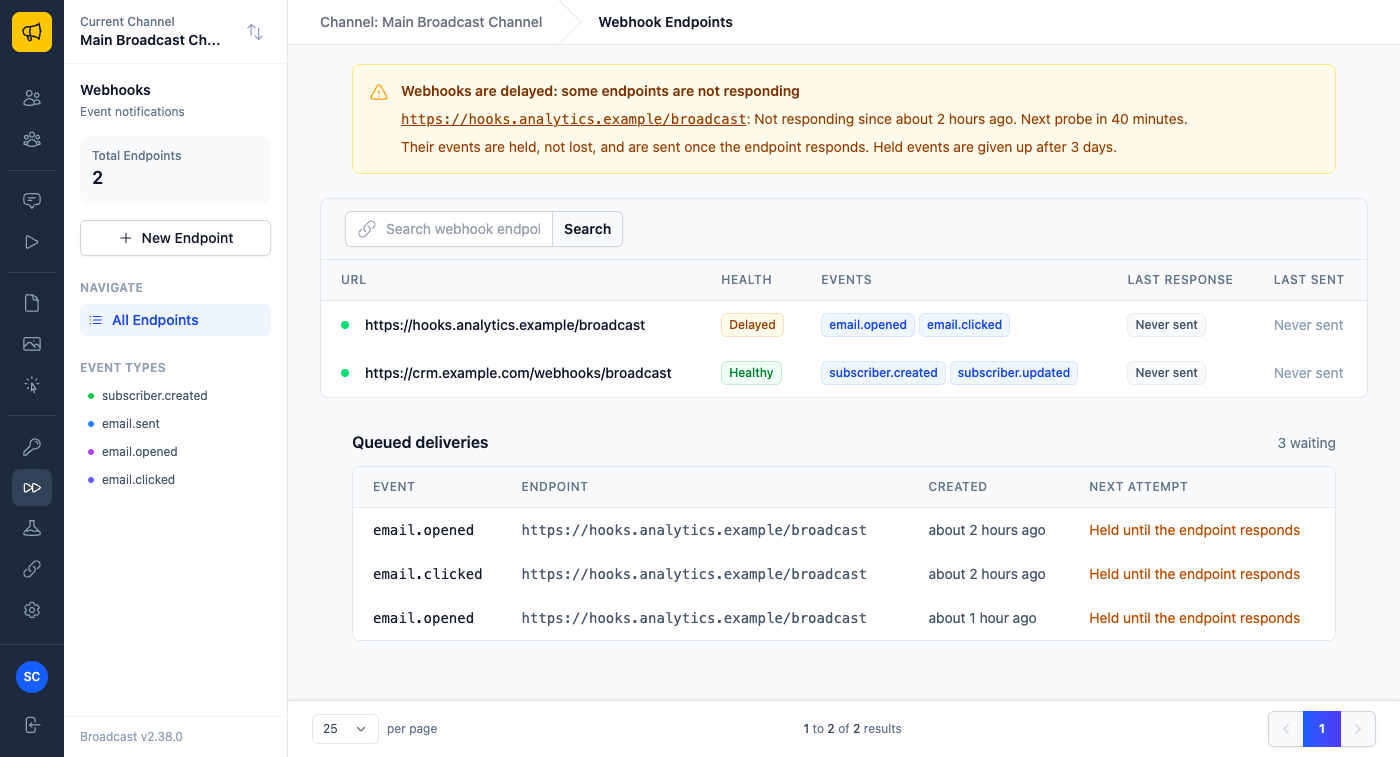Click the search webhook endpoints input field
This screenshot has width=1400, height=757.
coord(449,229)
